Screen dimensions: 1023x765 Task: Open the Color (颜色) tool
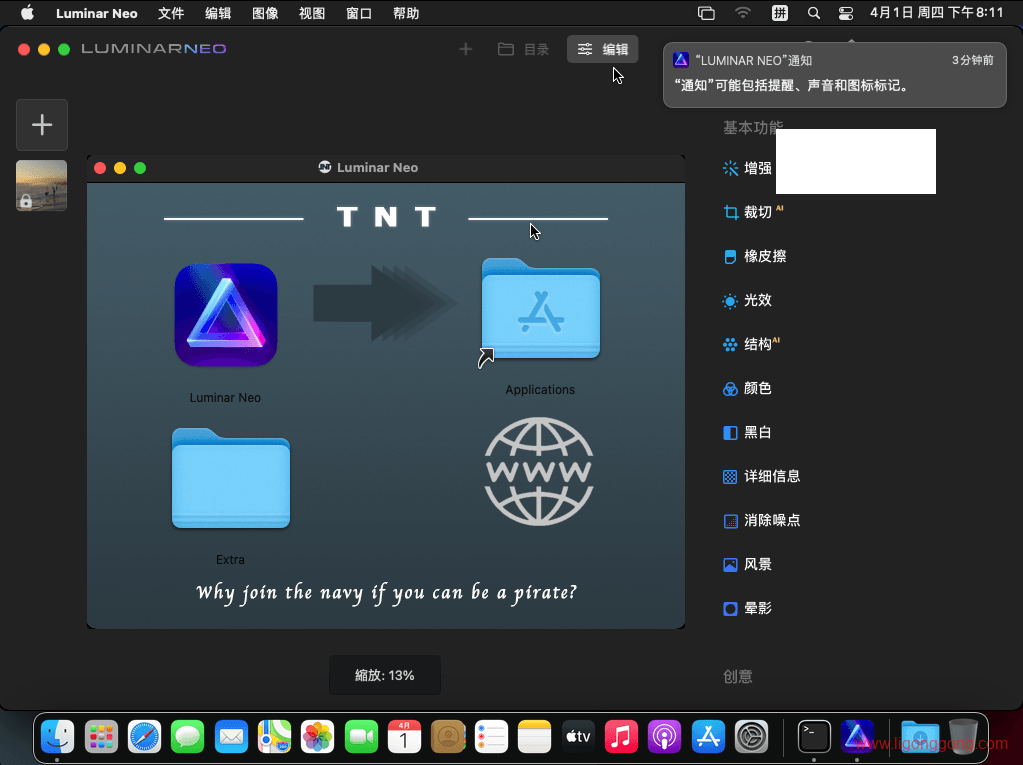pos(748,388)
